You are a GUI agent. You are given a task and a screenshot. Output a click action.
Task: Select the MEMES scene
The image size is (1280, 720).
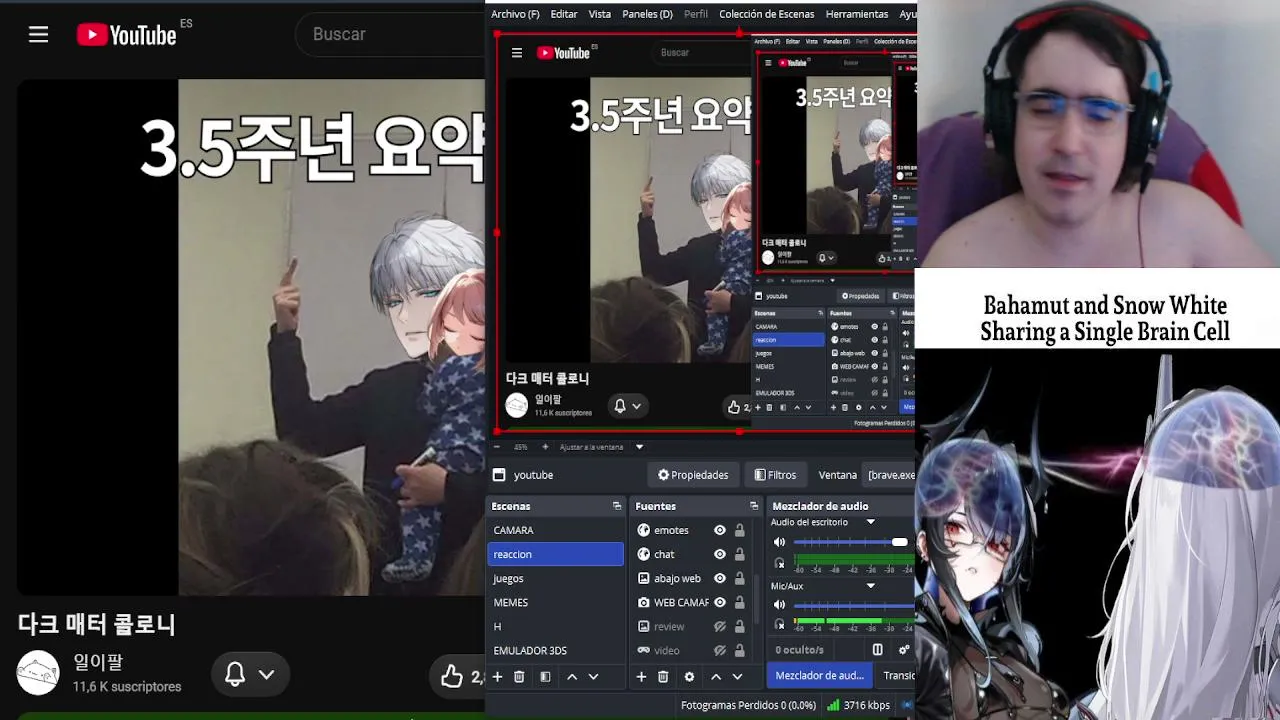(555, 602)
